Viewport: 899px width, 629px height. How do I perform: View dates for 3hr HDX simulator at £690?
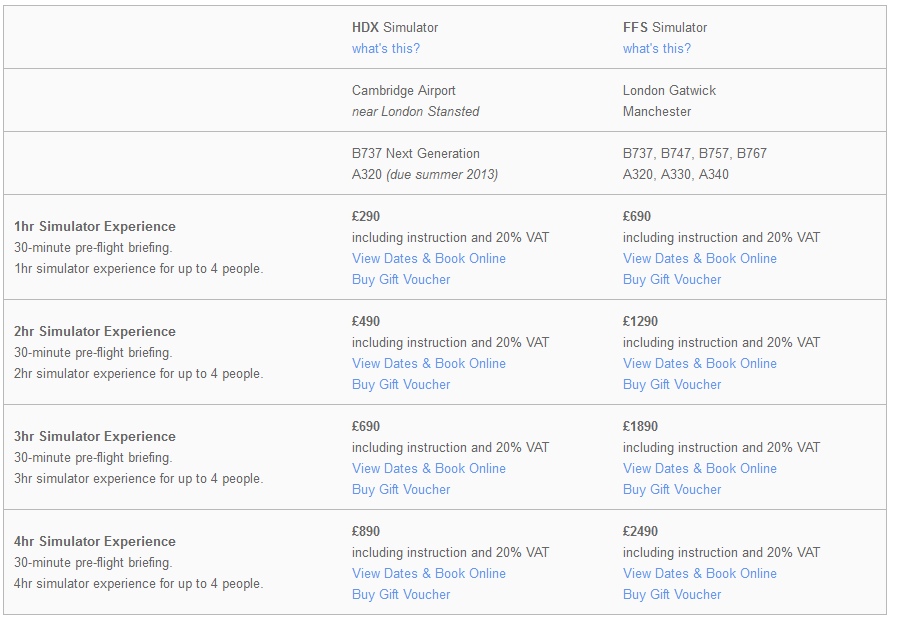tap(429, 468)
